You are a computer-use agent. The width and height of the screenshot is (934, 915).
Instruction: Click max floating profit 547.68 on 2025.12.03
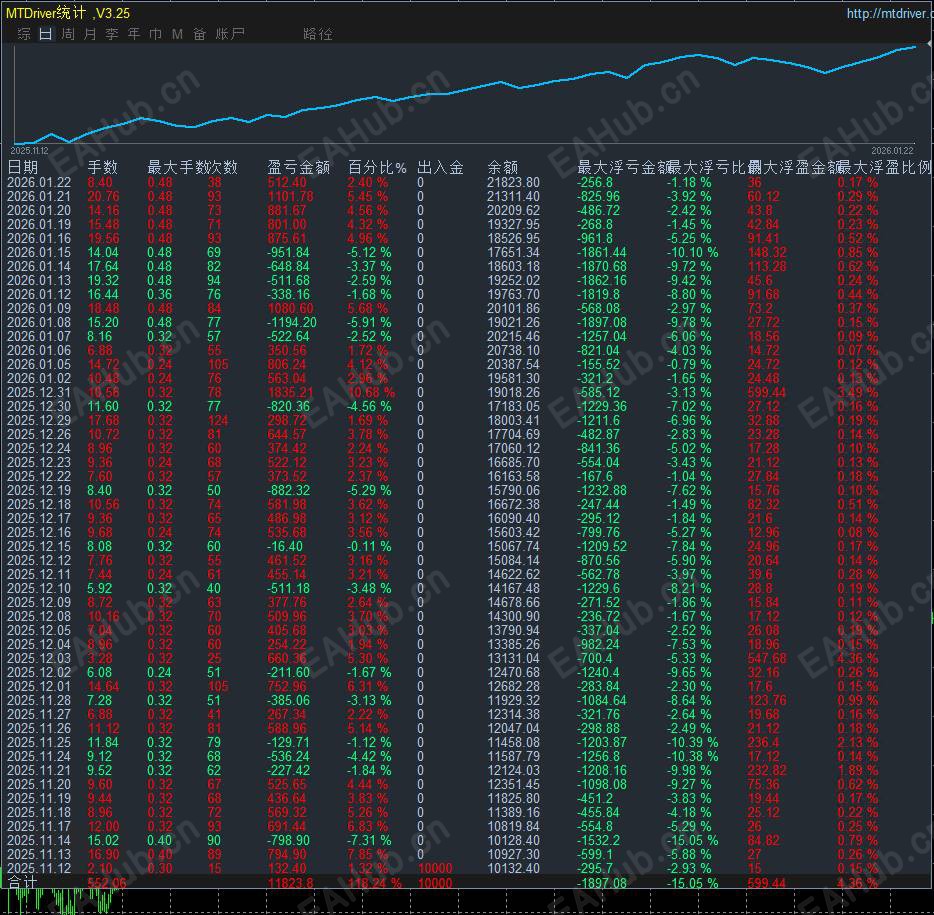coord(767,658)
